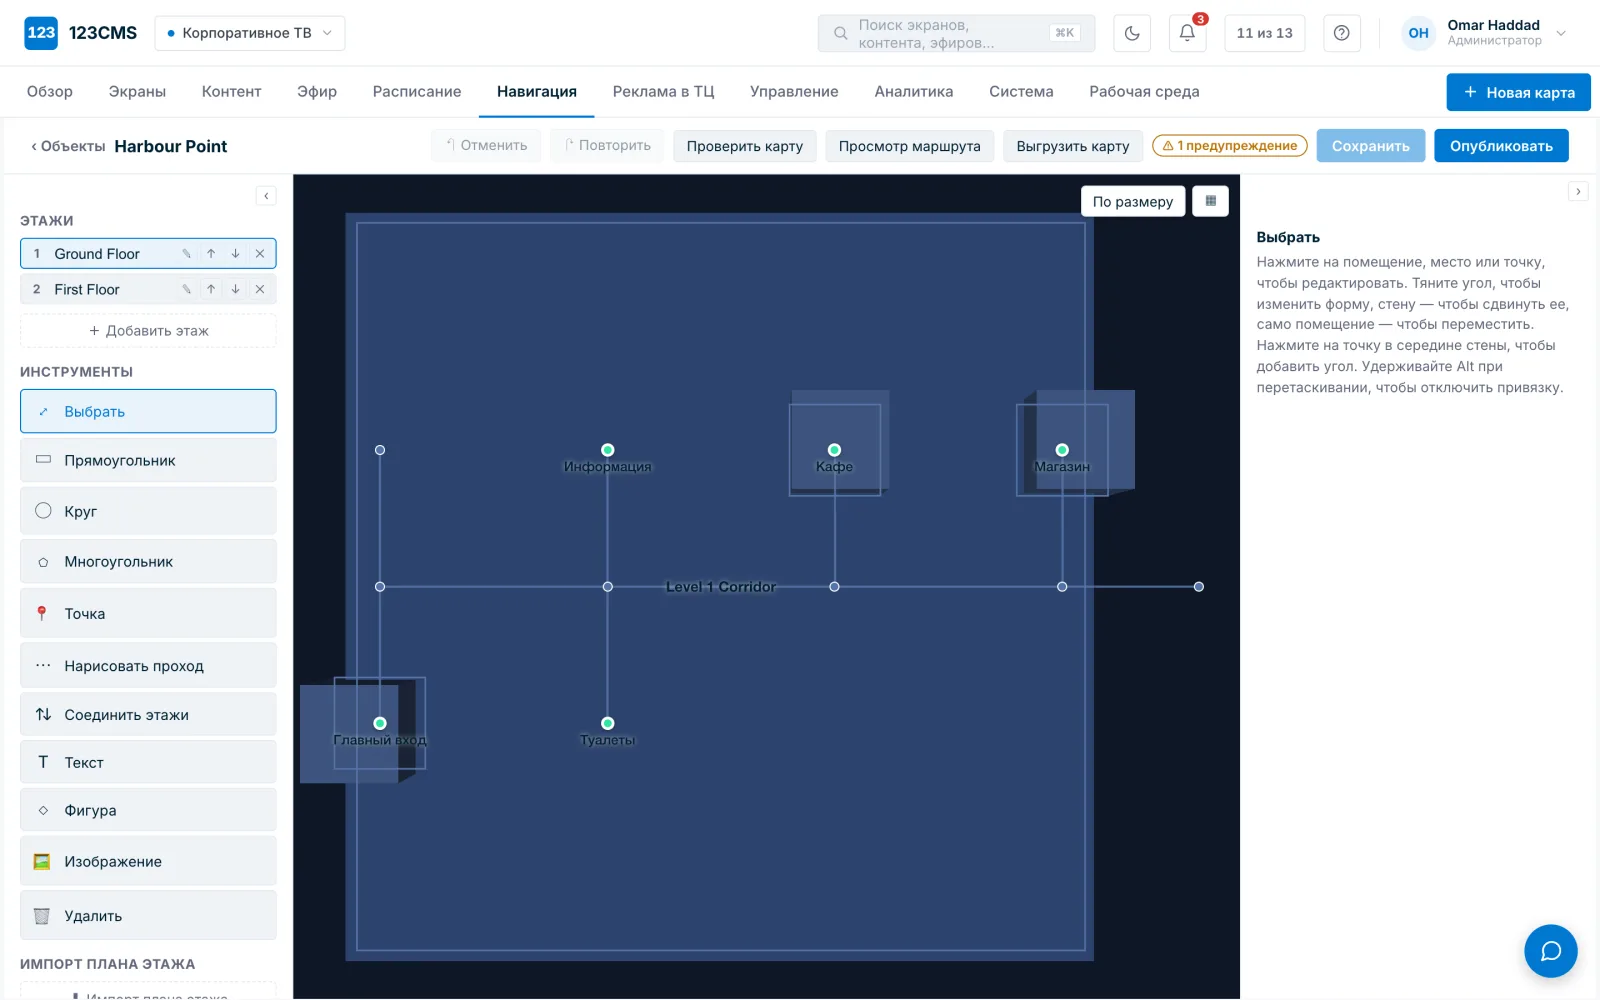This screenshot has height=1000, width=1600.
Task: Toggle grid icon on canvas
Action: [x=1211, y=201]
